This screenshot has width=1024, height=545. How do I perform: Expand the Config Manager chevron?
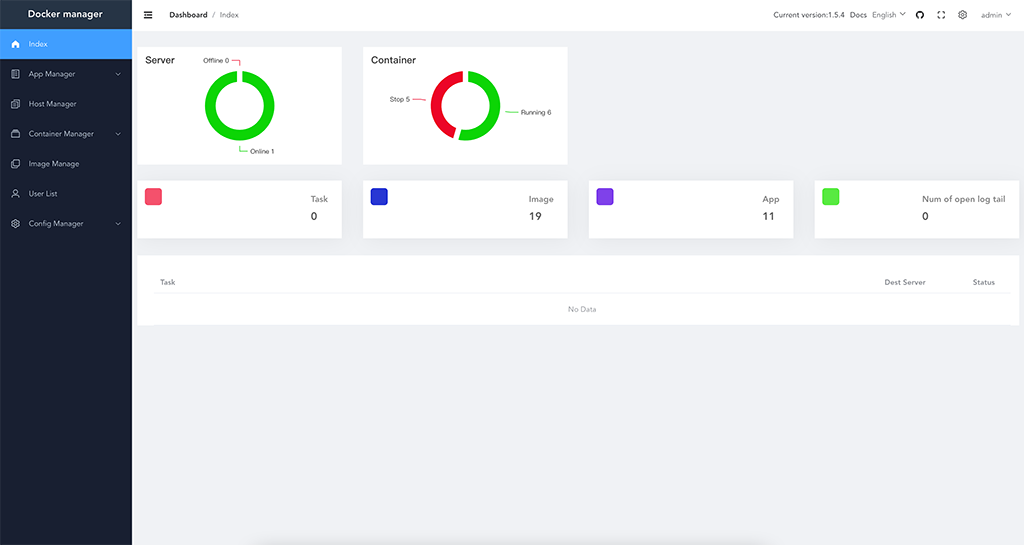coord(118,223)
